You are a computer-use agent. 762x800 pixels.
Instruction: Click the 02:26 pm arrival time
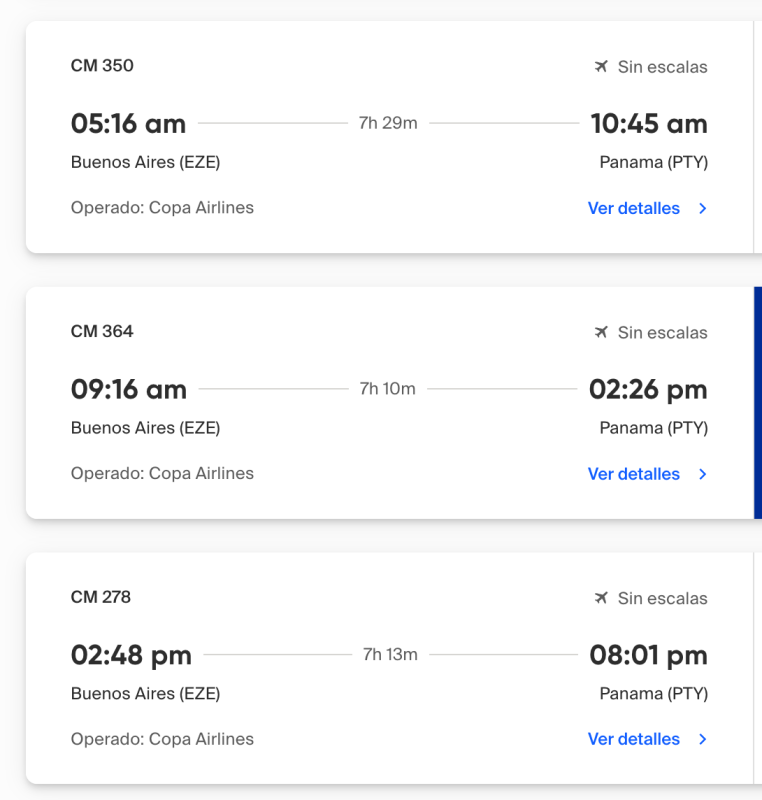coord(648,389)
